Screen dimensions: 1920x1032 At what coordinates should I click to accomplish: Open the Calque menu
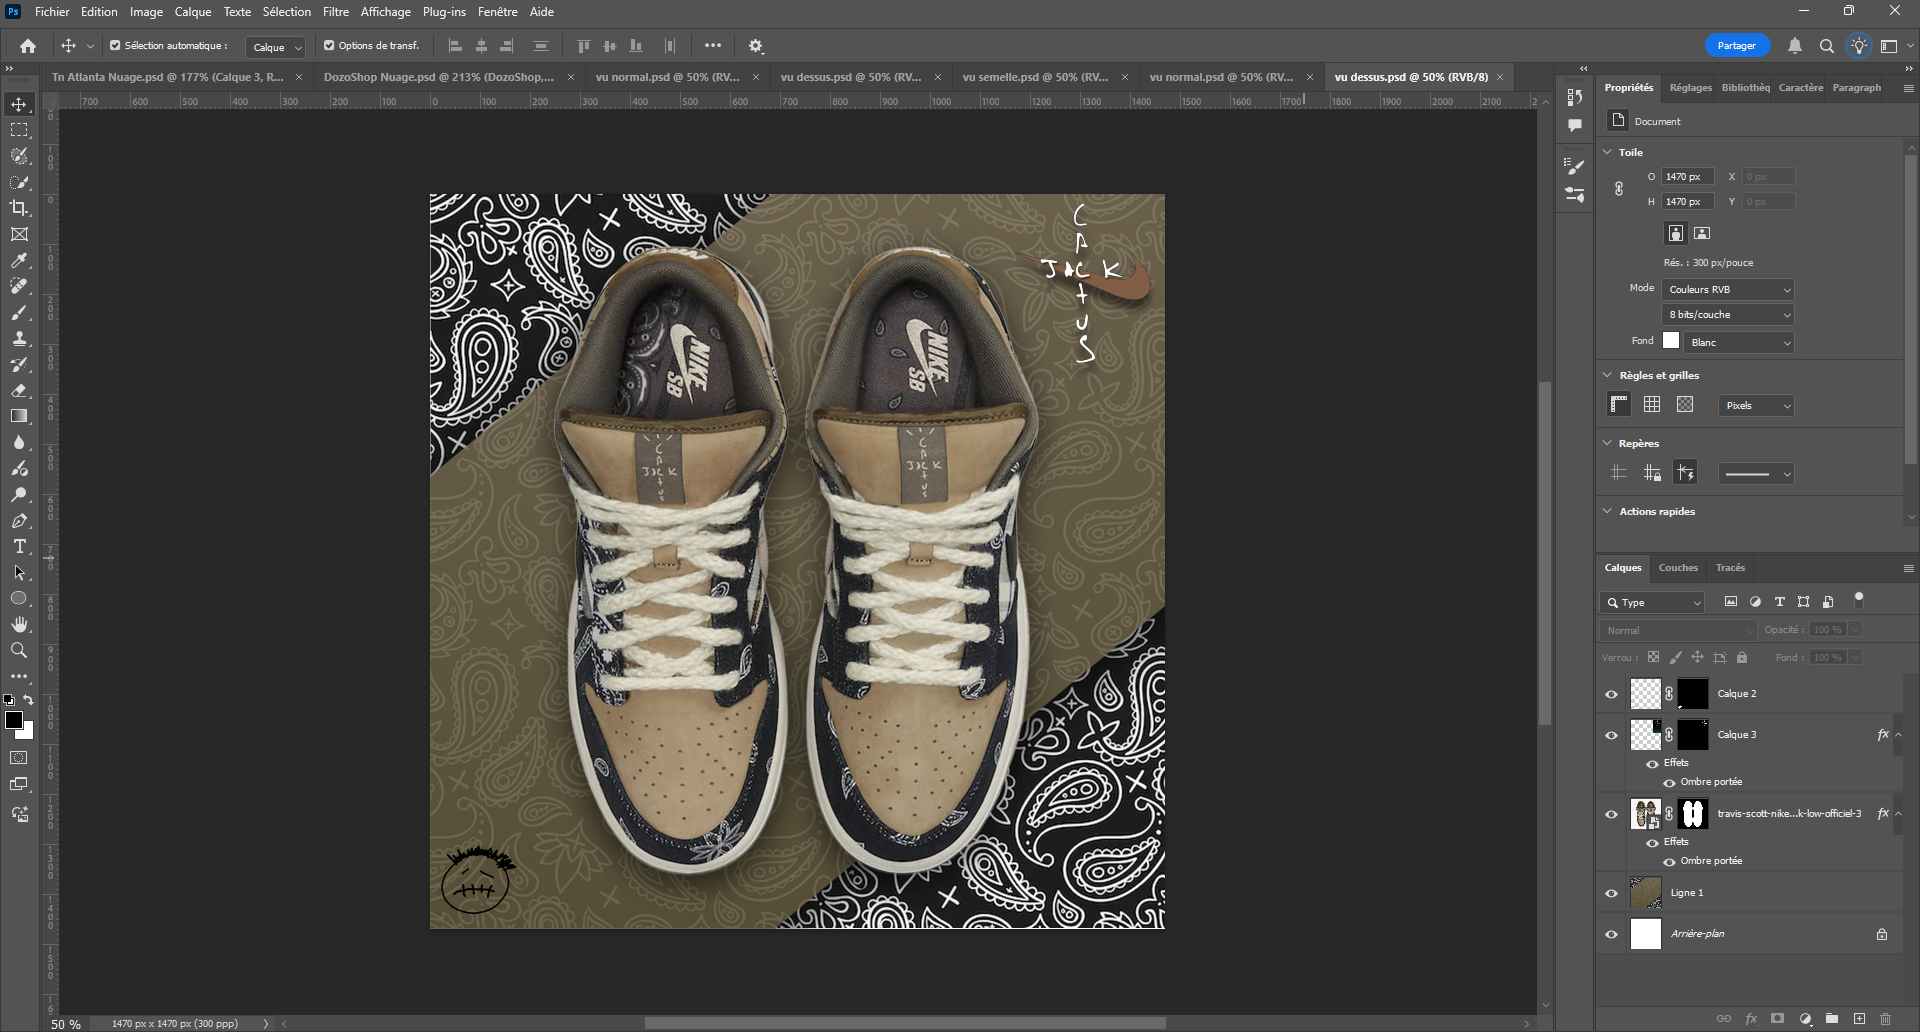click(193, 12)
